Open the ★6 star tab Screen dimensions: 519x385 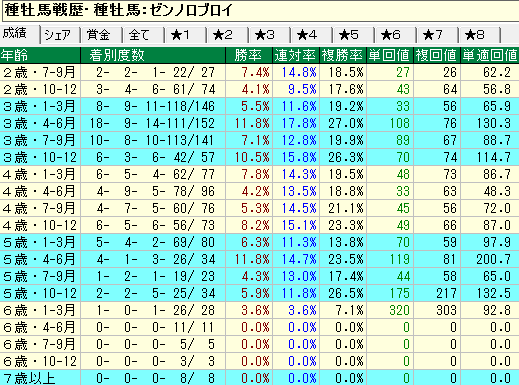pyautogui.click(x=396, y=35)
